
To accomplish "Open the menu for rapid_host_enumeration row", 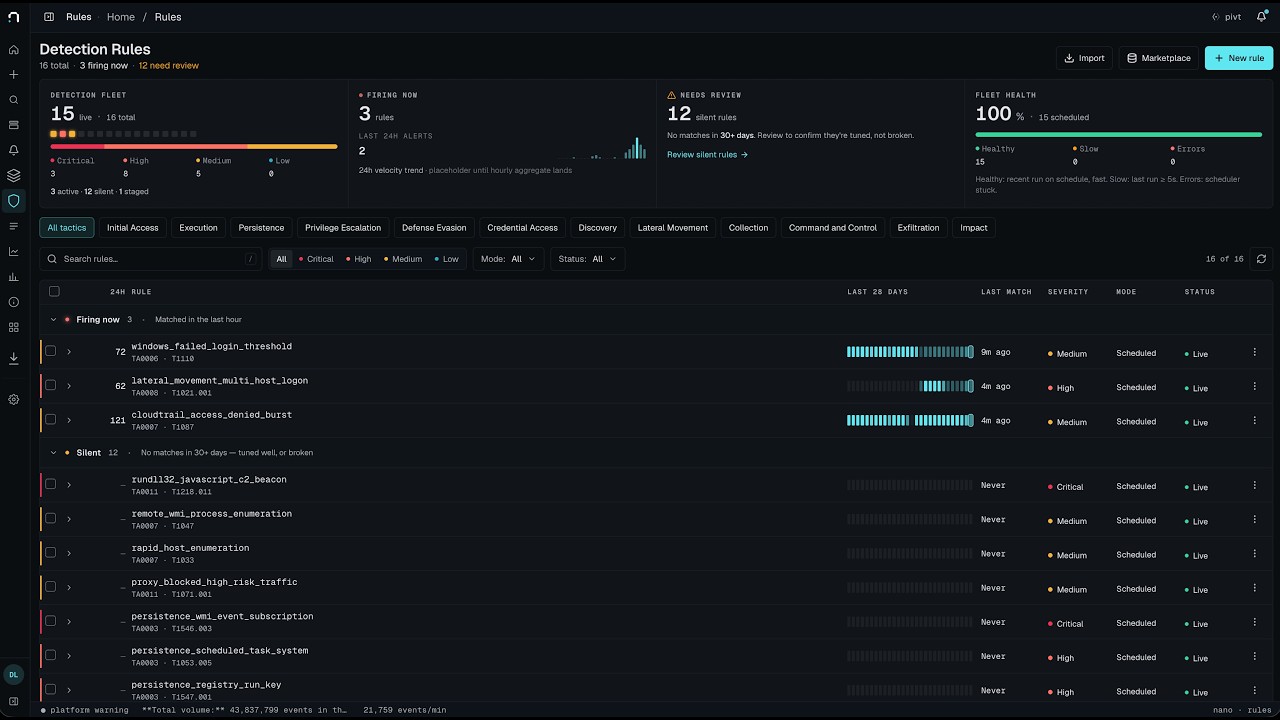I will point(1254,553).
